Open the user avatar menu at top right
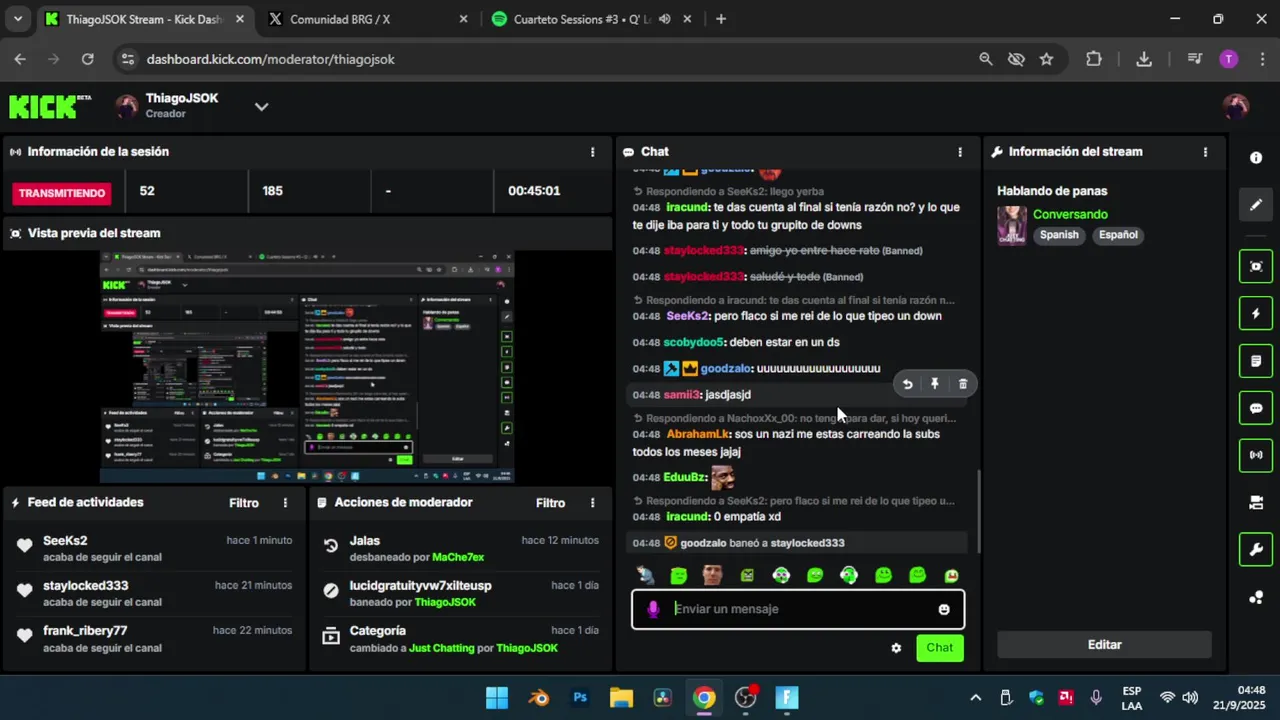Screen dimensions: 1280x720 point(1236,107)
